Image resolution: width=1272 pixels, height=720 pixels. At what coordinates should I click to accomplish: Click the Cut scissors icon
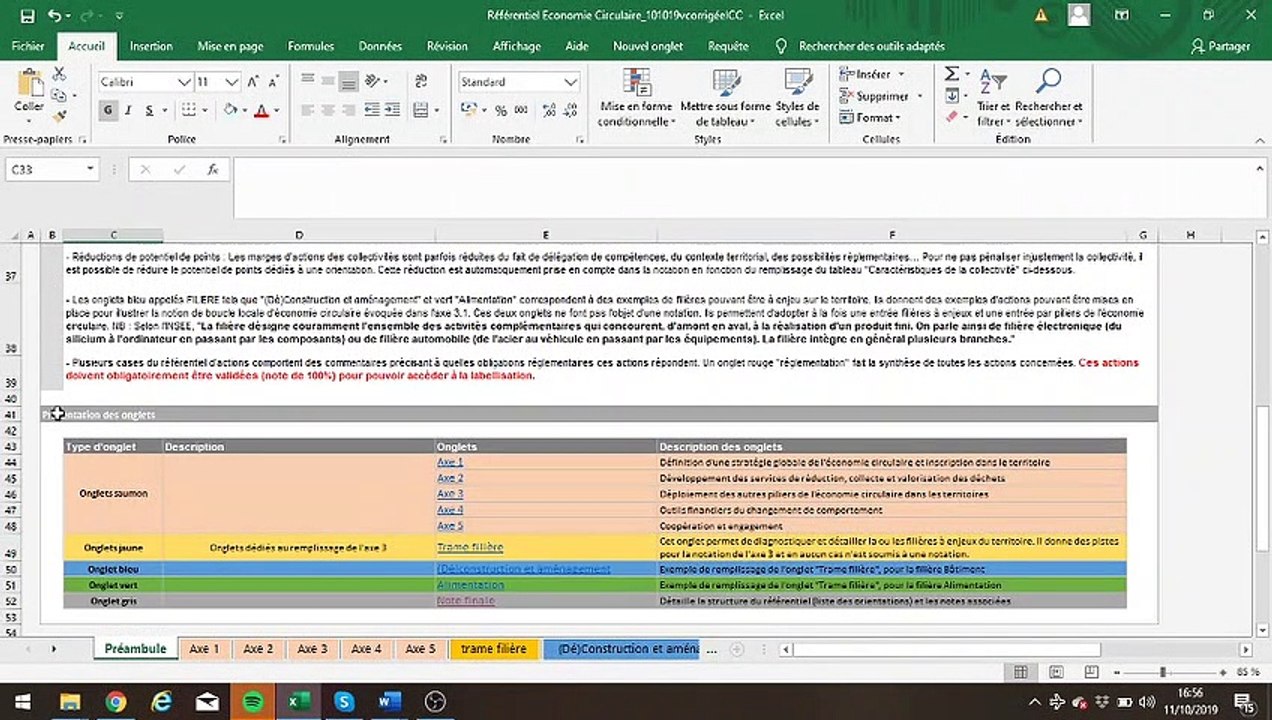pyautogui.click(x=59, y=74)
